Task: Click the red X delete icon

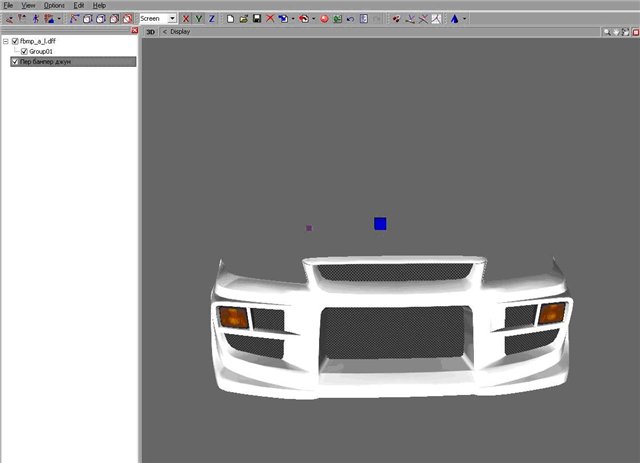Action: [x=271, y=19]
